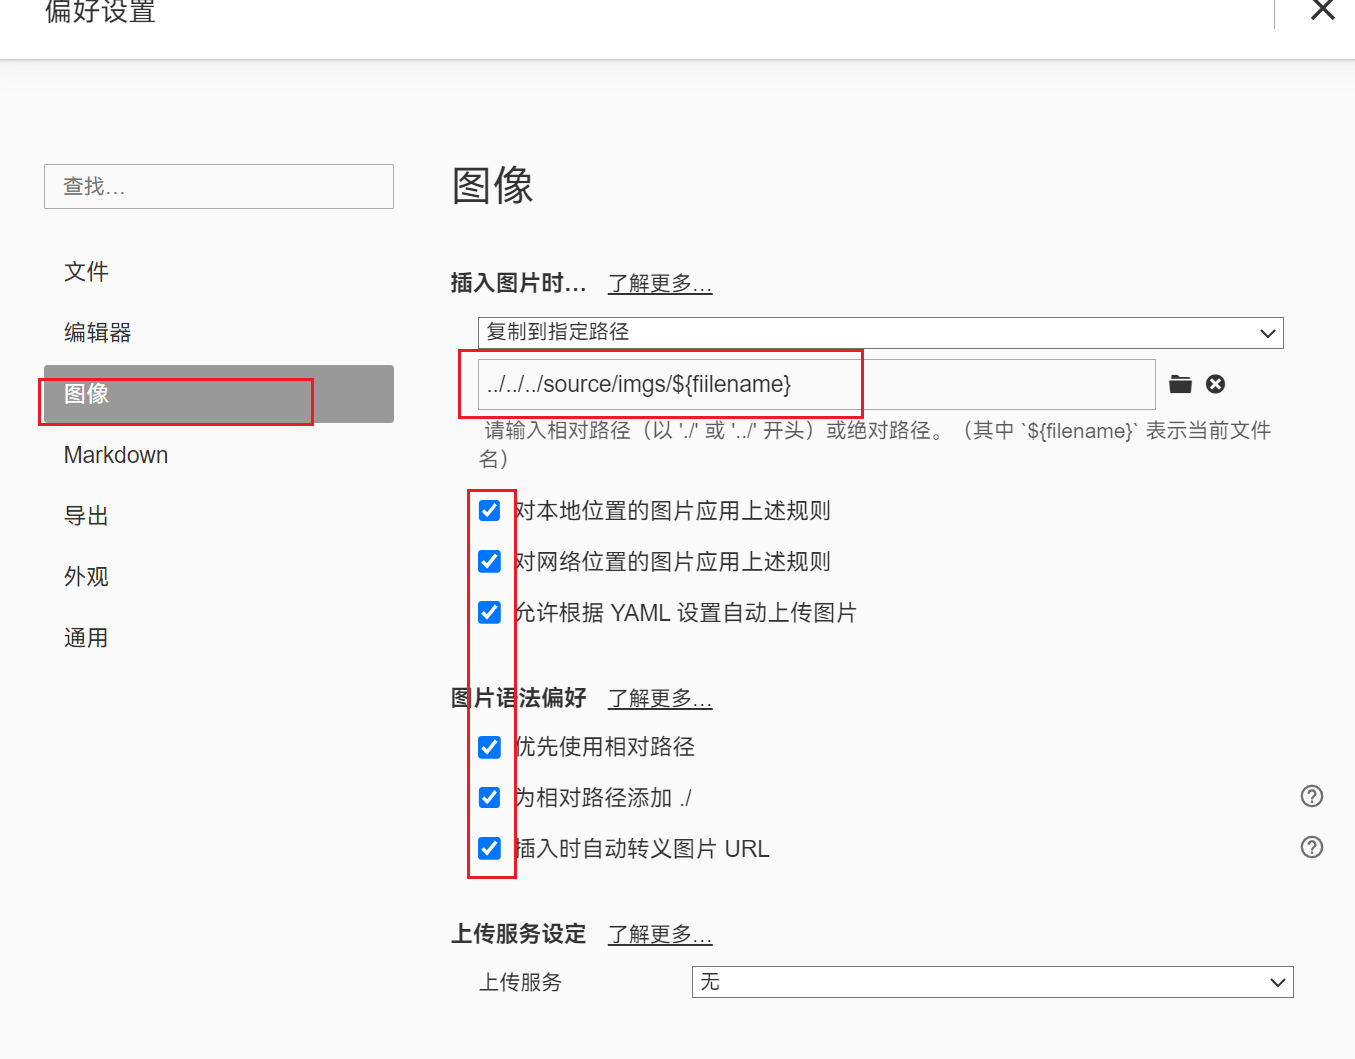
Task: Toggle 优先使用相对路径 checkbox
Action: (489, 747)
